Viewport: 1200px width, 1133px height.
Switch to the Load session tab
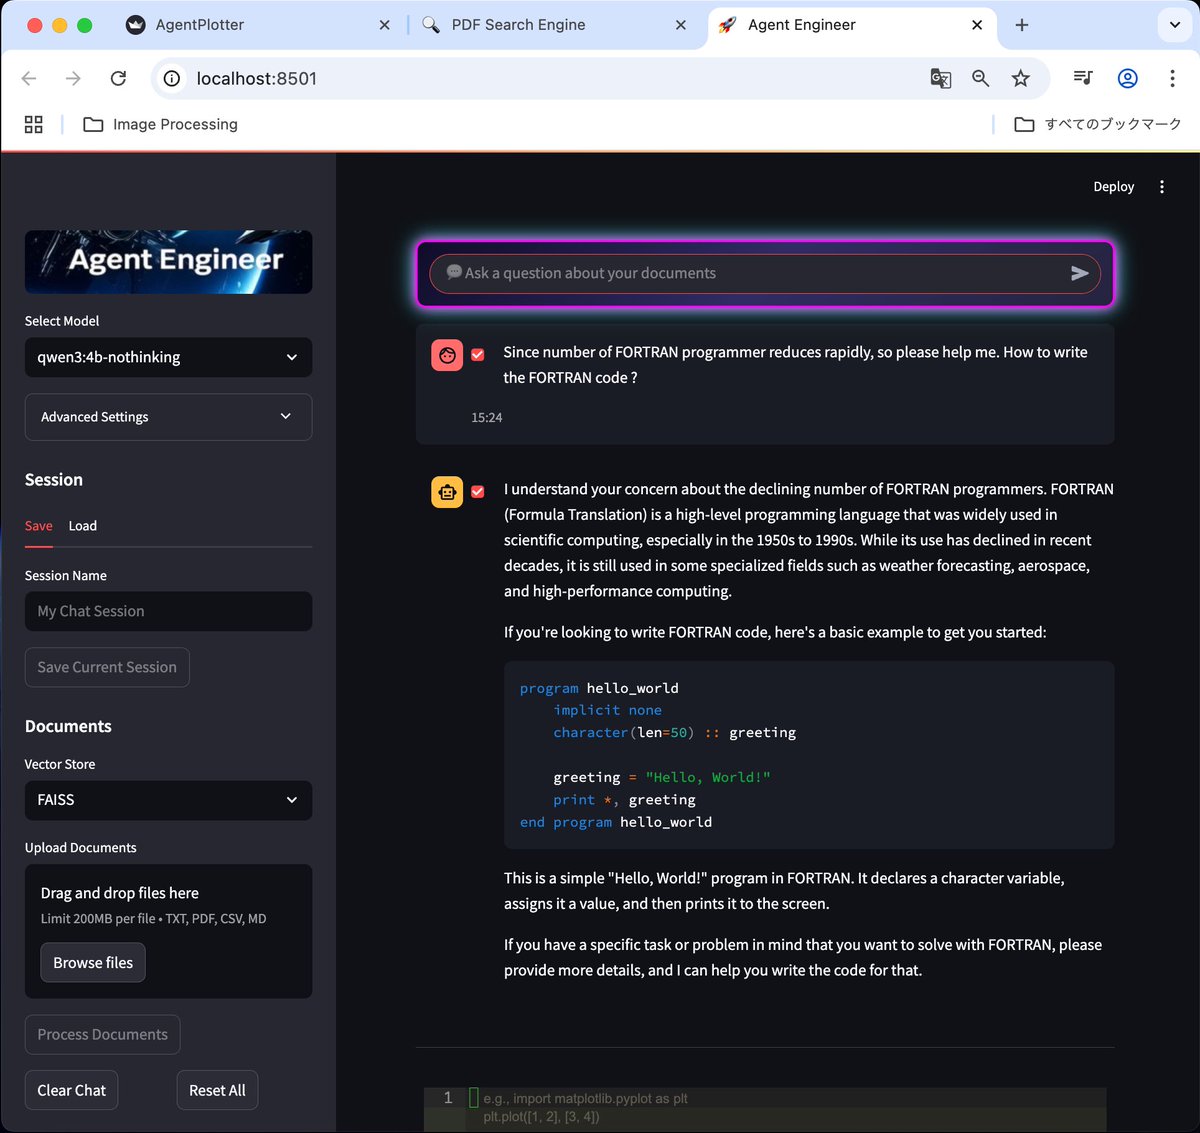[83, 526]
